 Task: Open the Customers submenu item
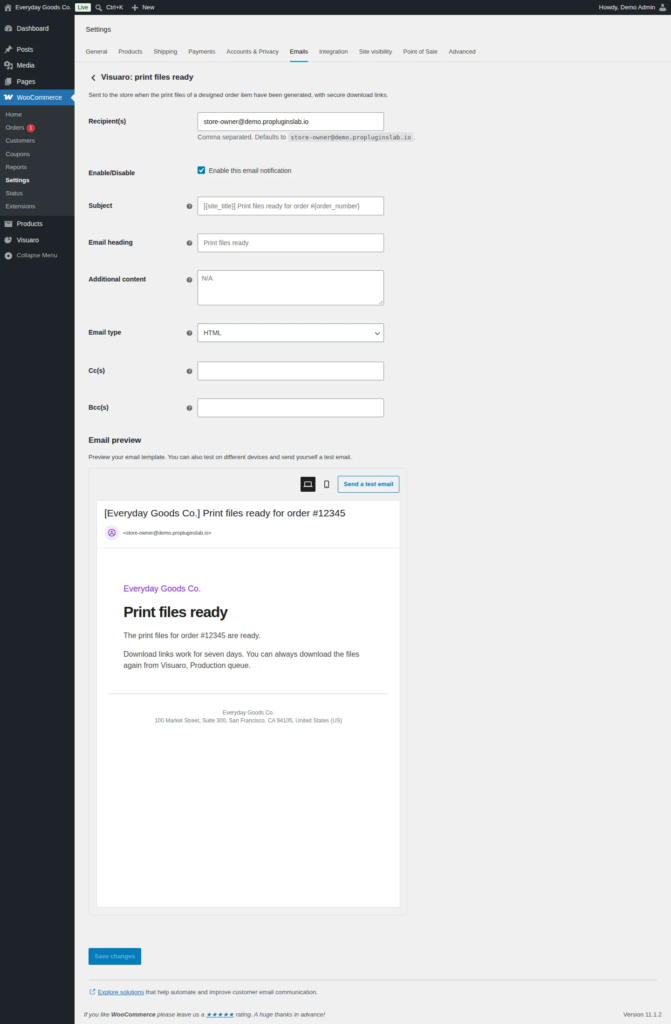20,140
